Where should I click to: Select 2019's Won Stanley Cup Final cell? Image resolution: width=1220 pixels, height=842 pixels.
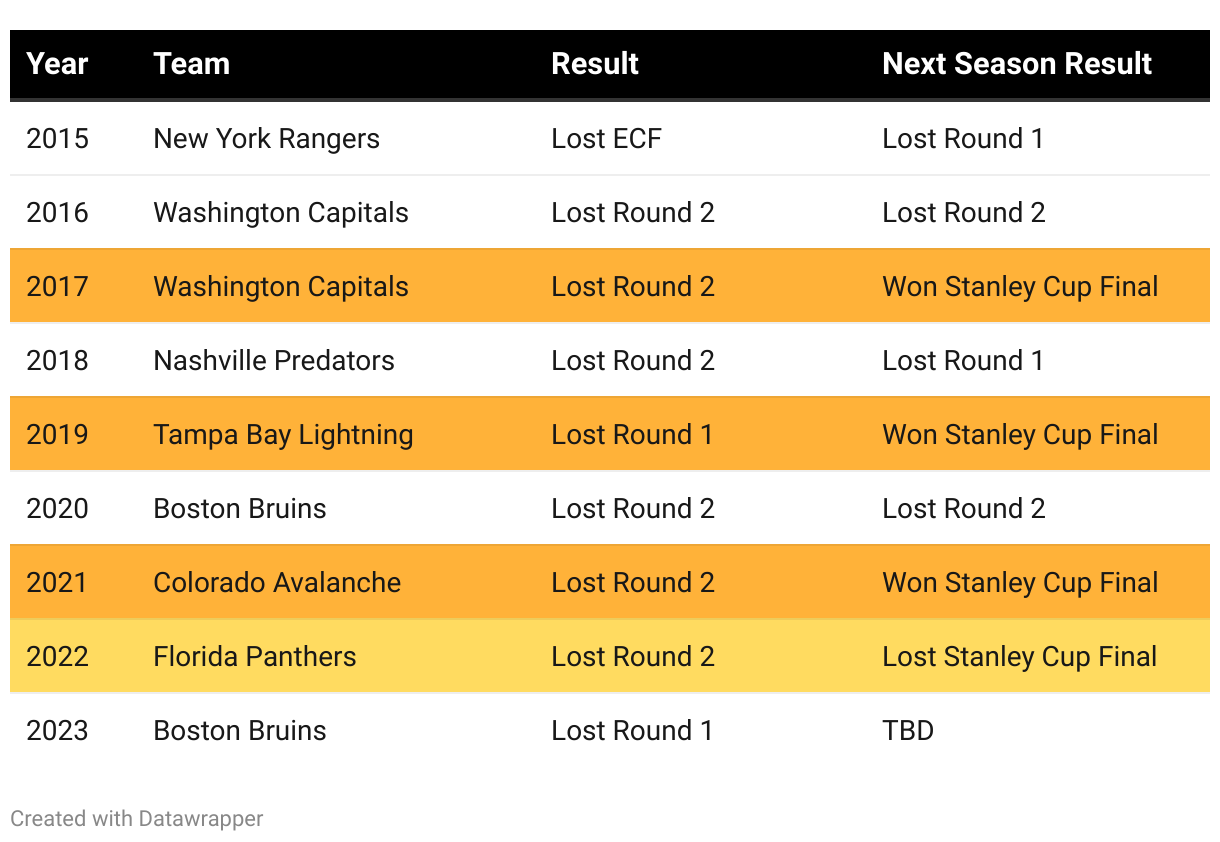click(1020, 435)
